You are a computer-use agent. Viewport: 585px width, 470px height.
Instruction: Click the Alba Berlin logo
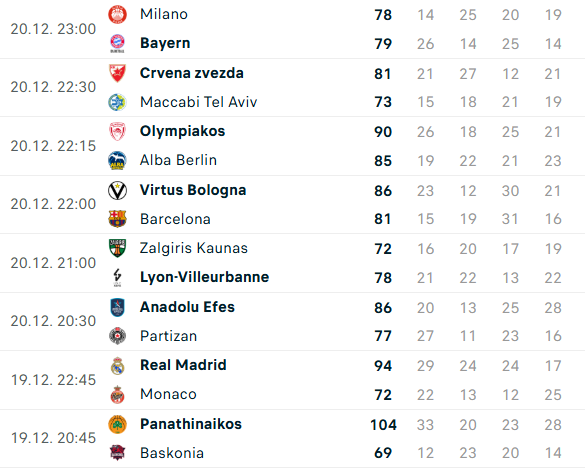pos(117,160)
